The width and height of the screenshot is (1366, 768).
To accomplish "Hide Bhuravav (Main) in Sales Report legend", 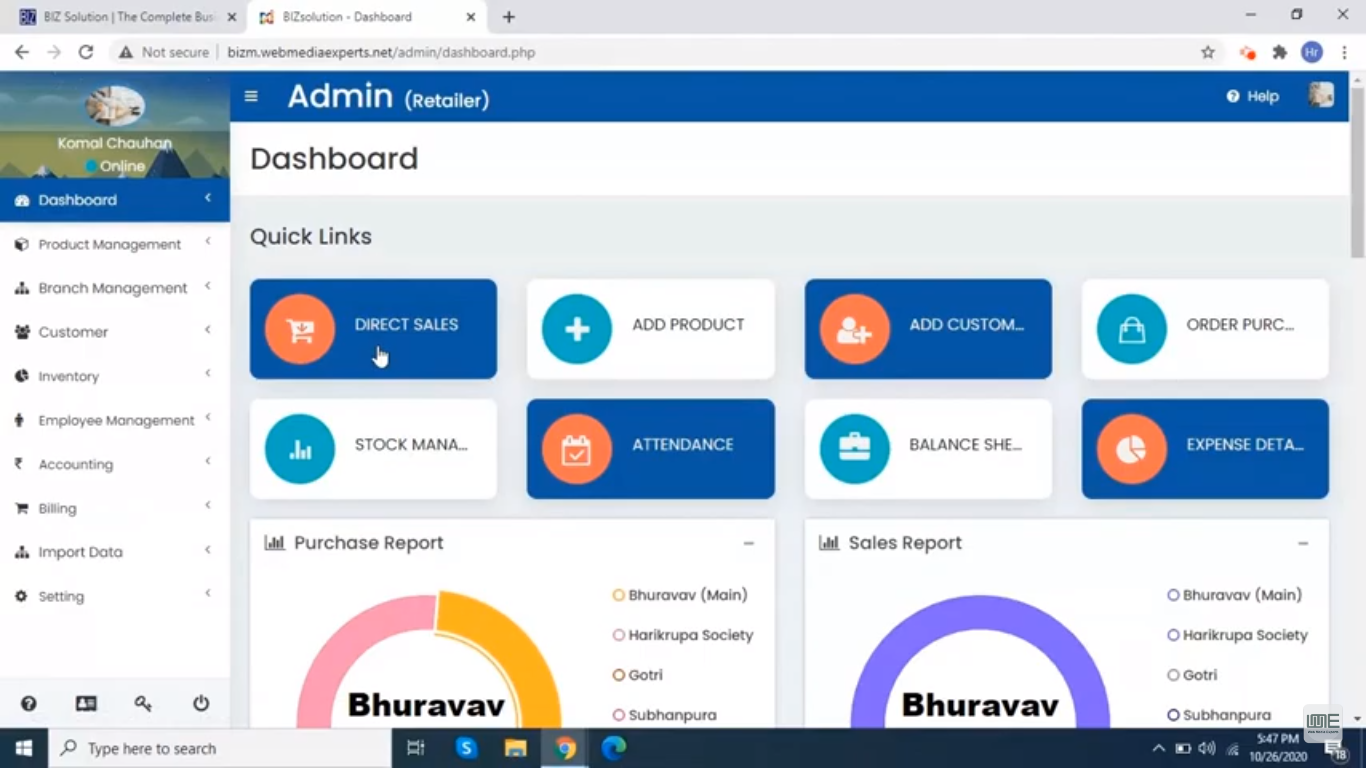I will tap(1235, 594).
